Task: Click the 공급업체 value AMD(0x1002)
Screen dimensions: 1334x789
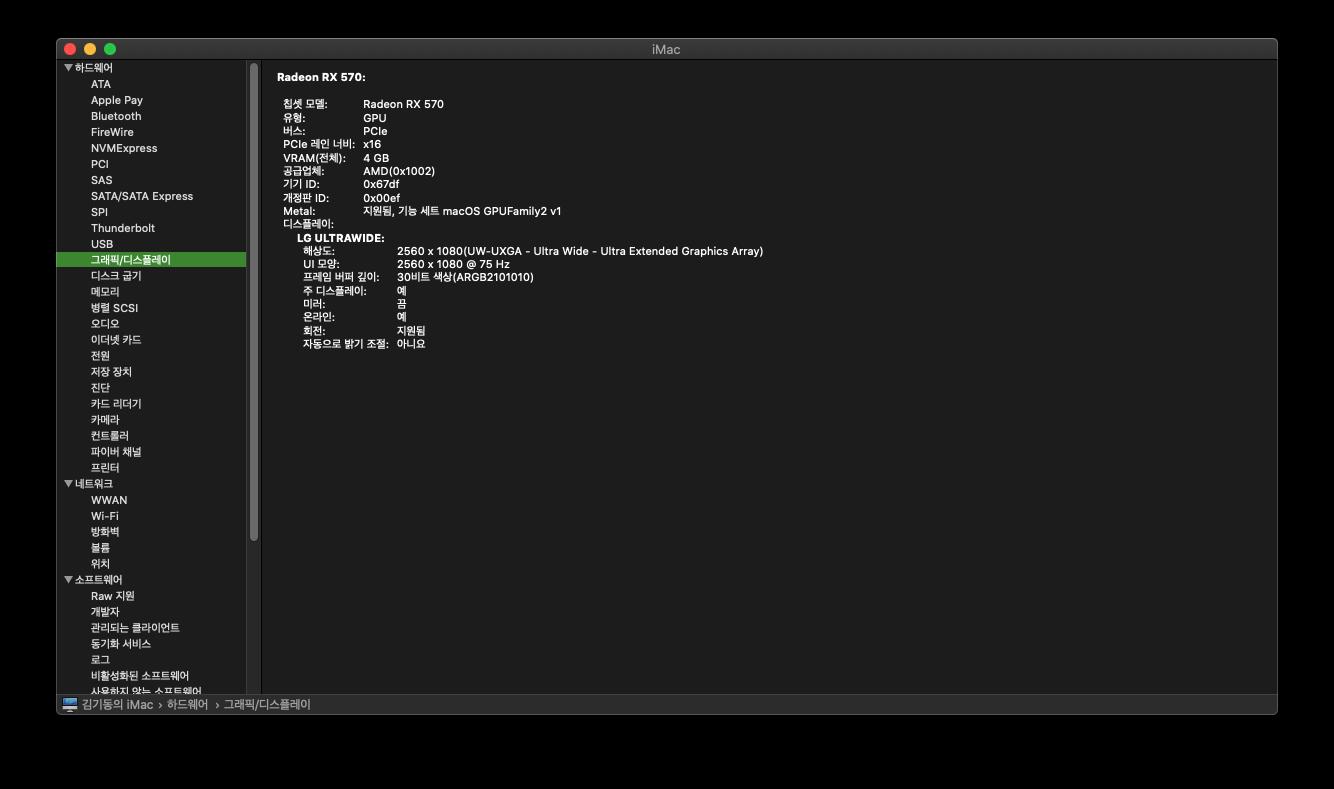Action: [399, 171]
